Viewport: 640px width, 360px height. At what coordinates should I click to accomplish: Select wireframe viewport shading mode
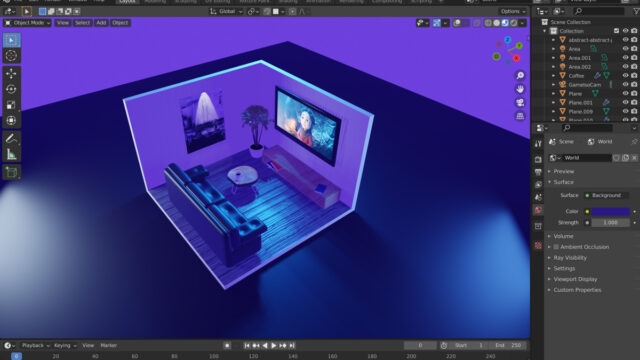point(488,23)
